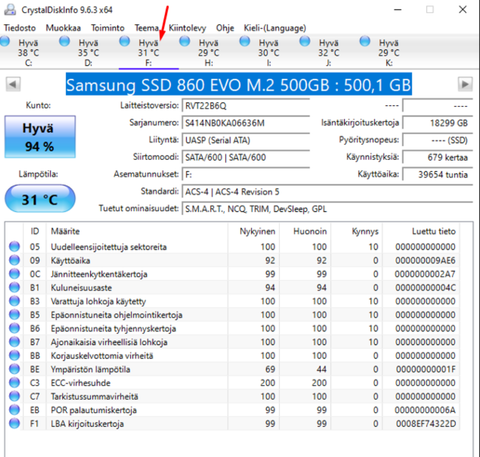This screenshot has height=457, width=480.
Task: Go to previous disk with left arrow
Action: (x=13, y=84)
